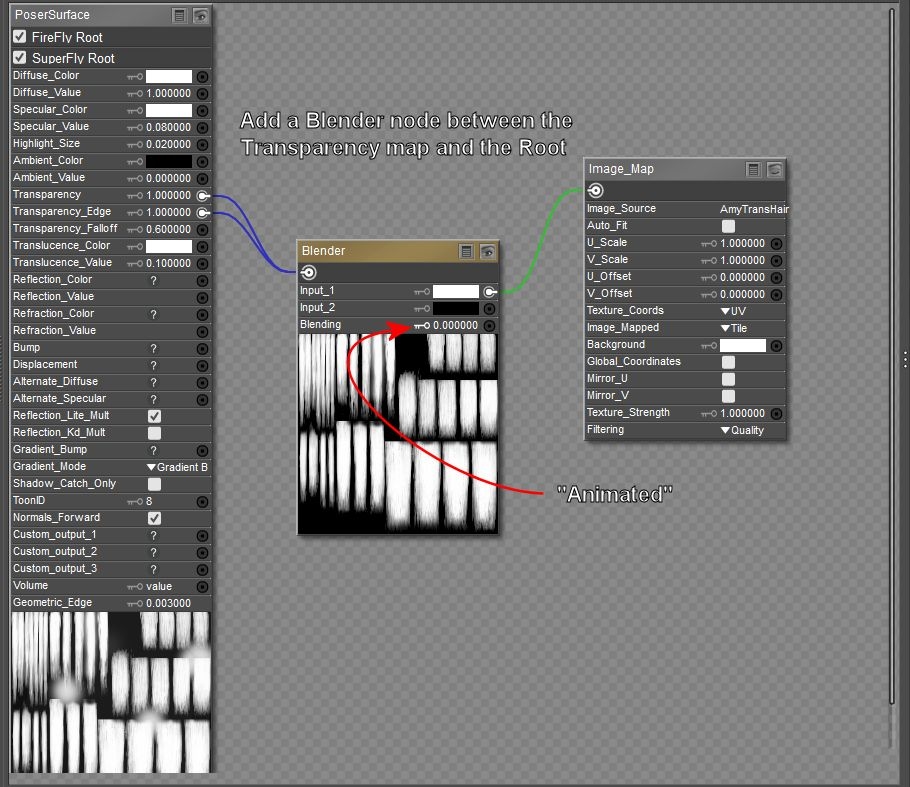
Task: Click the Bump input connector plug
Action: click(x=202, y=348)
